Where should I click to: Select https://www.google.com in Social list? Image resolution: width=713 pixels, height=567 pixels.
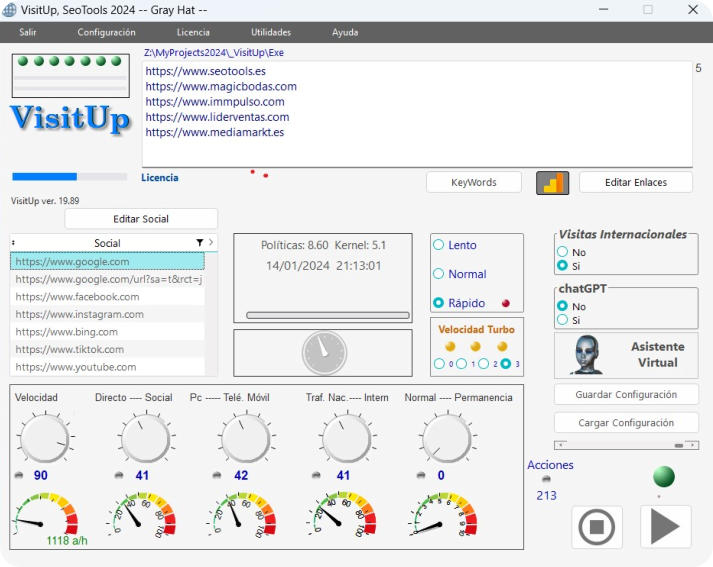(x=107, y=261)
